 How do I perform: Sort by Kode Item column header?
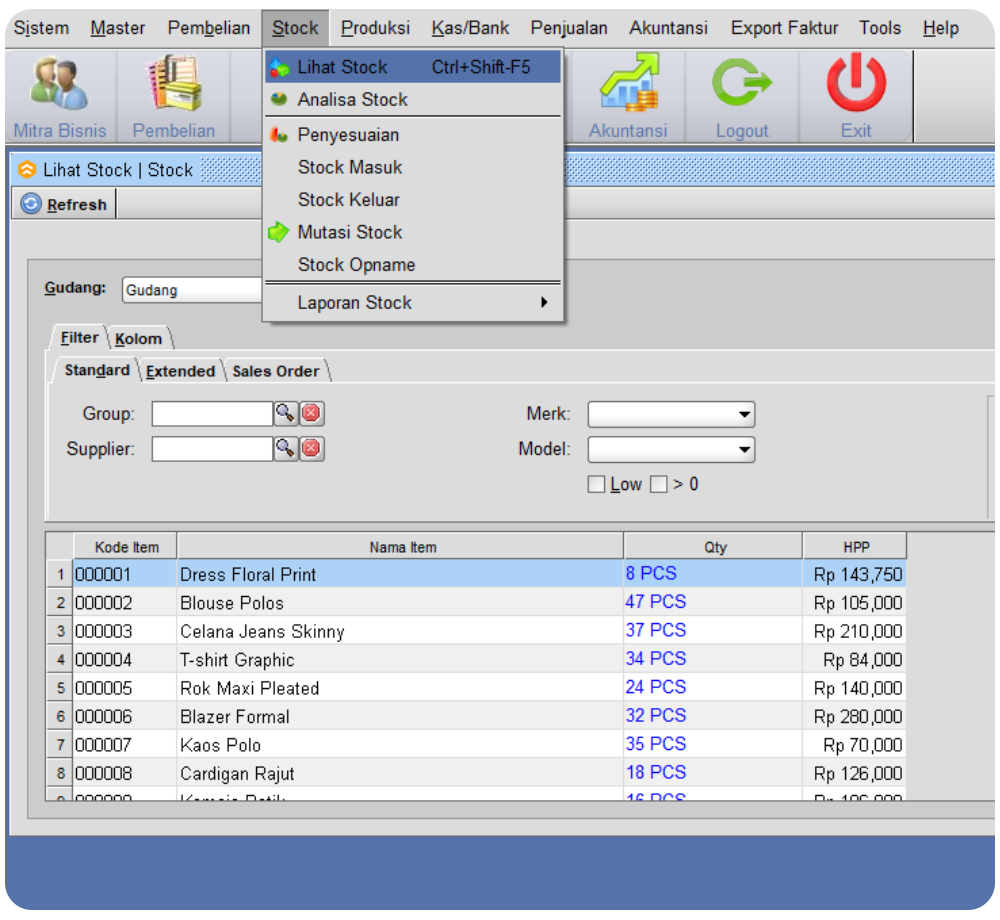[x=126, y=547]
